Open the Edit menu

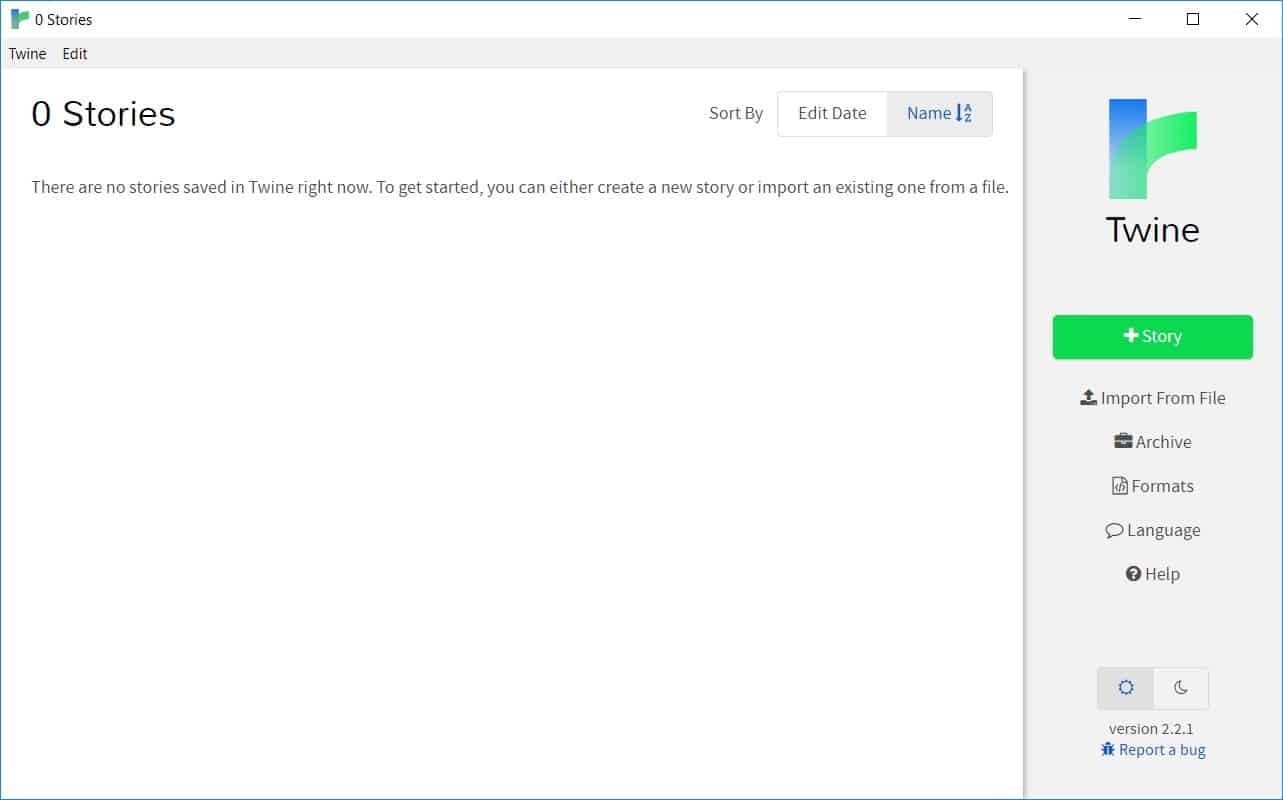pyautogui.click(x=75, y=54)
